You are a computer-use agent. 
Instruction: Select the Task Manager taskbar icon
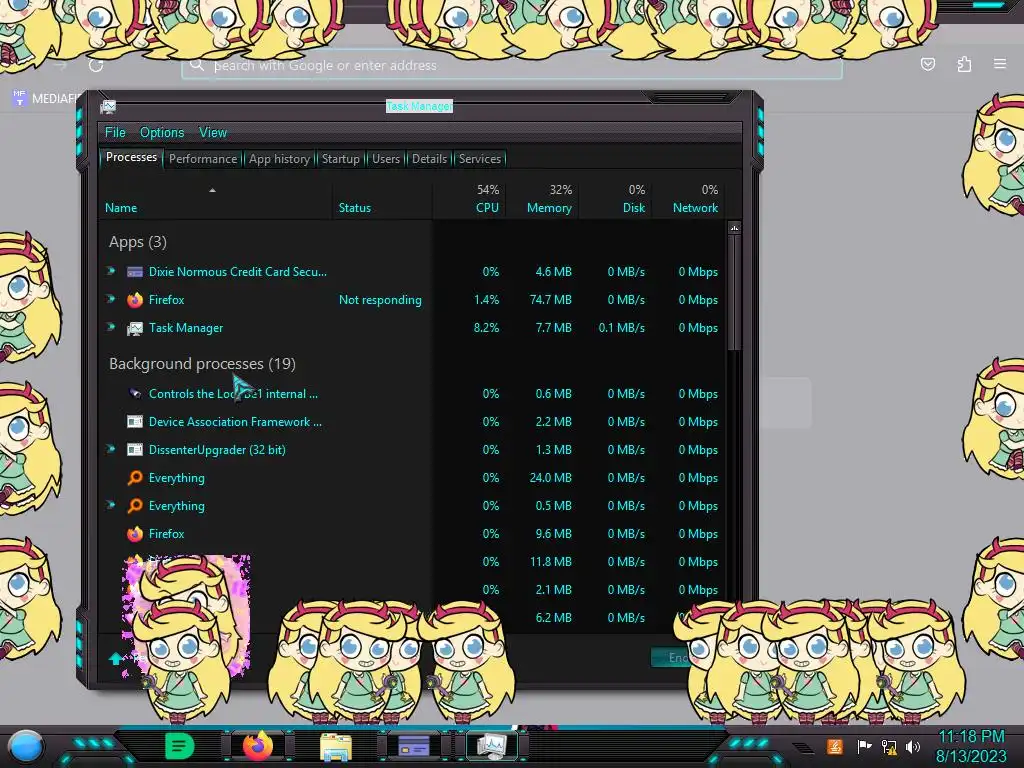tap(491, 746)
